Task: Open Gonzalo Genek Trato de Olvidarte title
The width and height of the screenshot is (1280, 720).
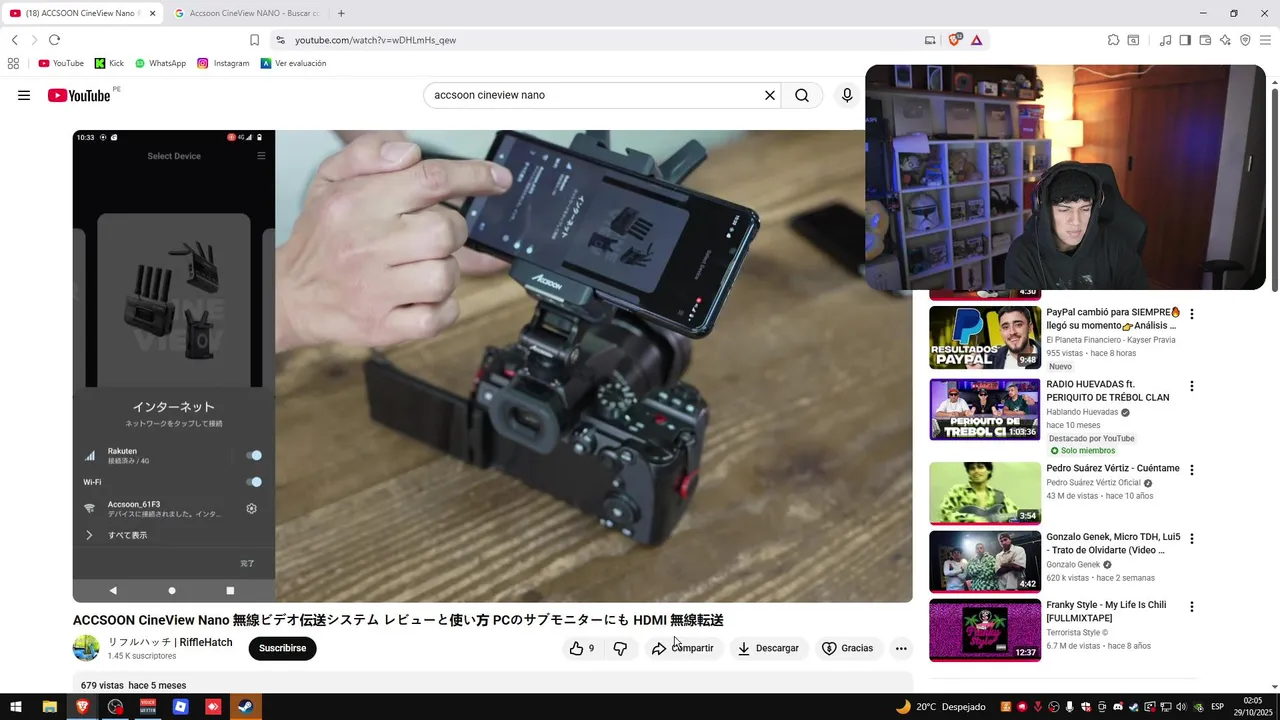Action: [1113, 544]
